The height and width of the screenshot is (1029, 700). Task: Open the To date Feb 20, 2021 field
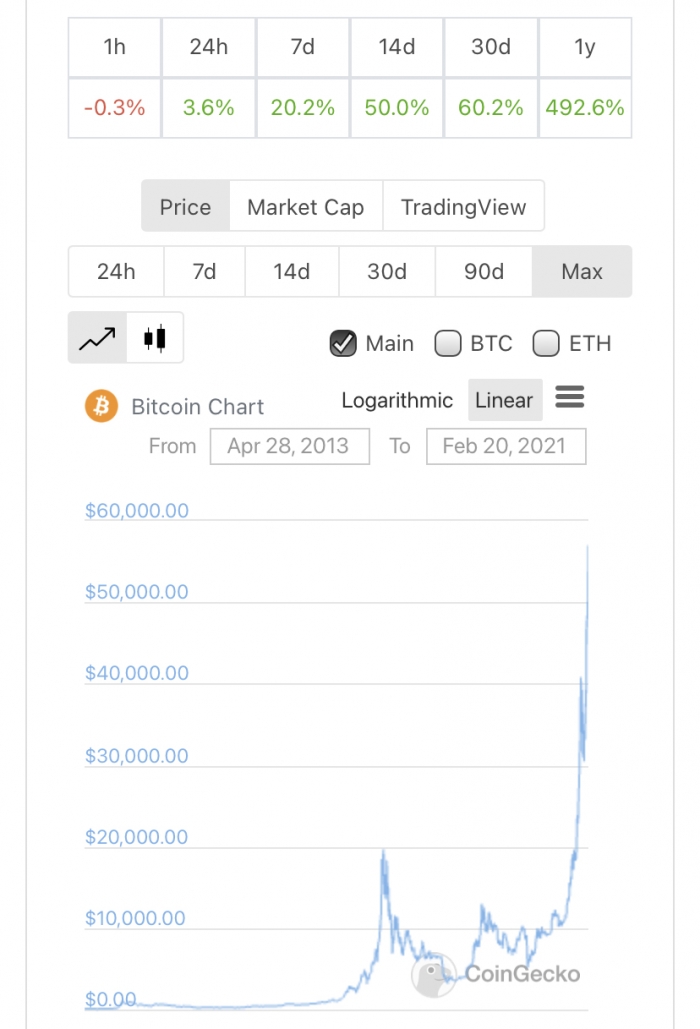coord(506,446)
